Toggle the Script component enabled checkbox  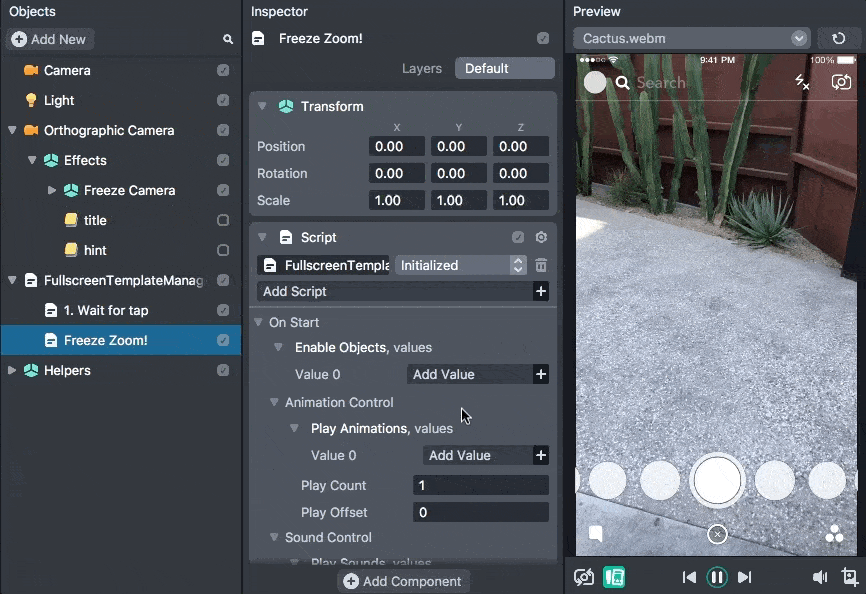(518, 237)
